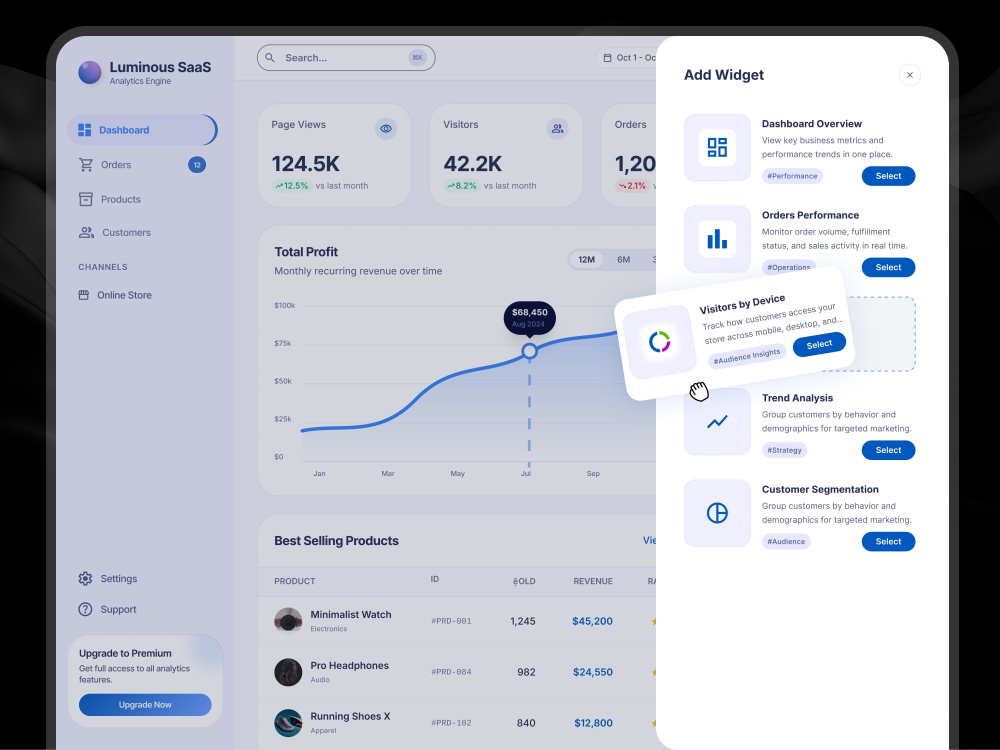The image size is (1000, 750).
Task: Open the Dashboard menu item
Action: [142, 130]
